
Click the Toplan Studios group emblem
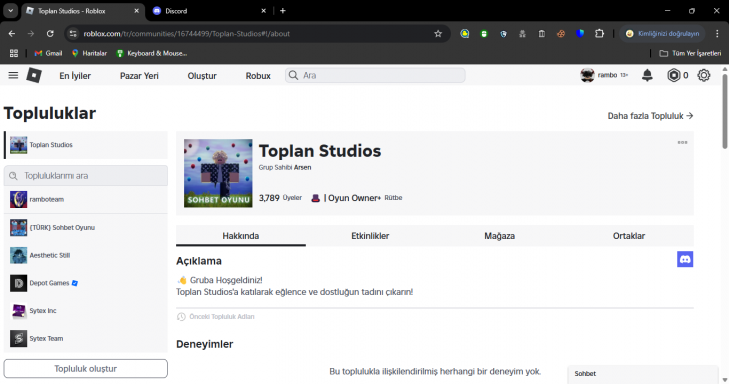(x=218, y=173)
